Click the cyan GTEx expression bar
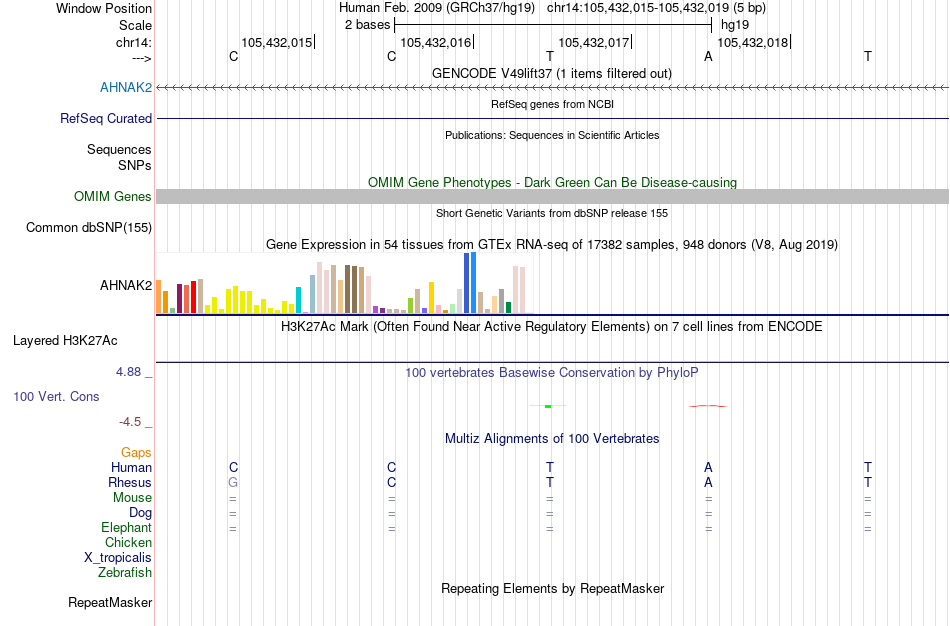The image size is (950, 626). (298, 300)
